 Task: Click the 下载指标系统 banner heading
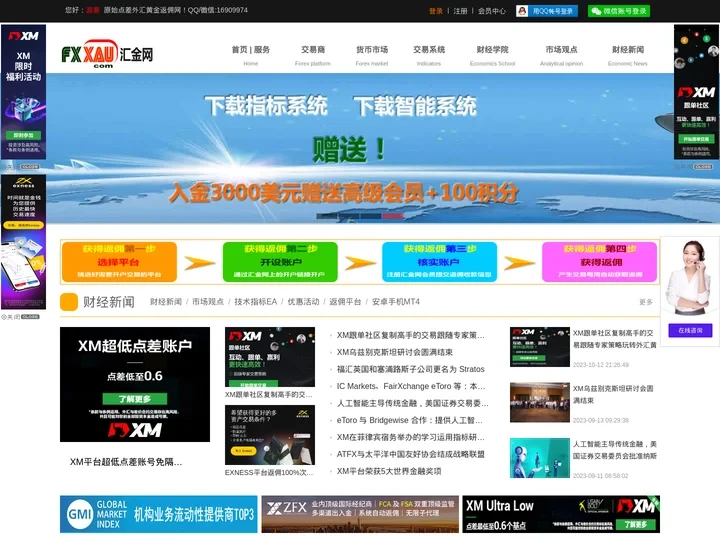click(x=266, y=106)
